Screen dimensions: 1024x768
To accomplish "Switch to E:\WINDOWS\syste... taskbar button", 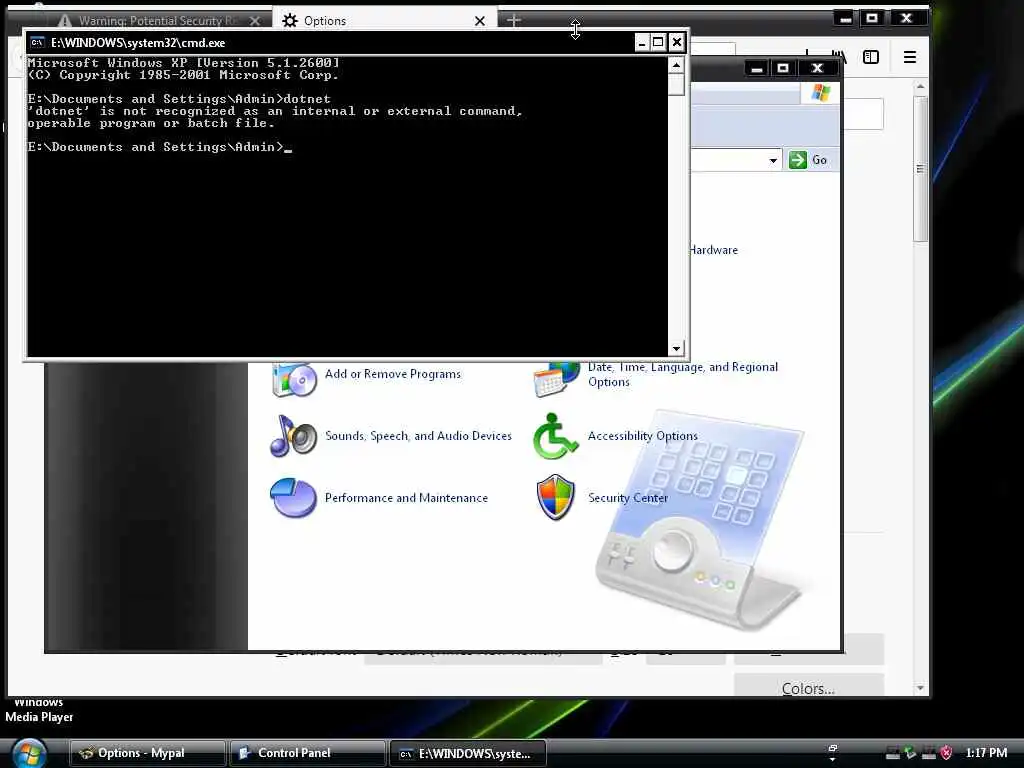I will coord(468,753).
